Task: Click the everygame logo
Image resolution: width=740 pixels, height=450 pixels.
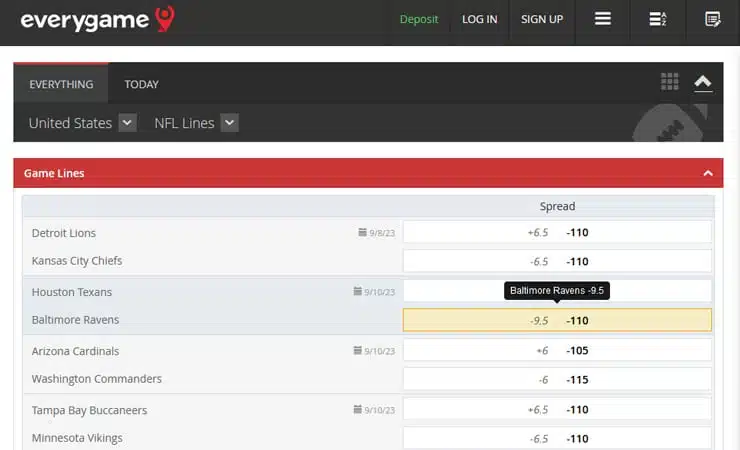Action: pos(98,19)
